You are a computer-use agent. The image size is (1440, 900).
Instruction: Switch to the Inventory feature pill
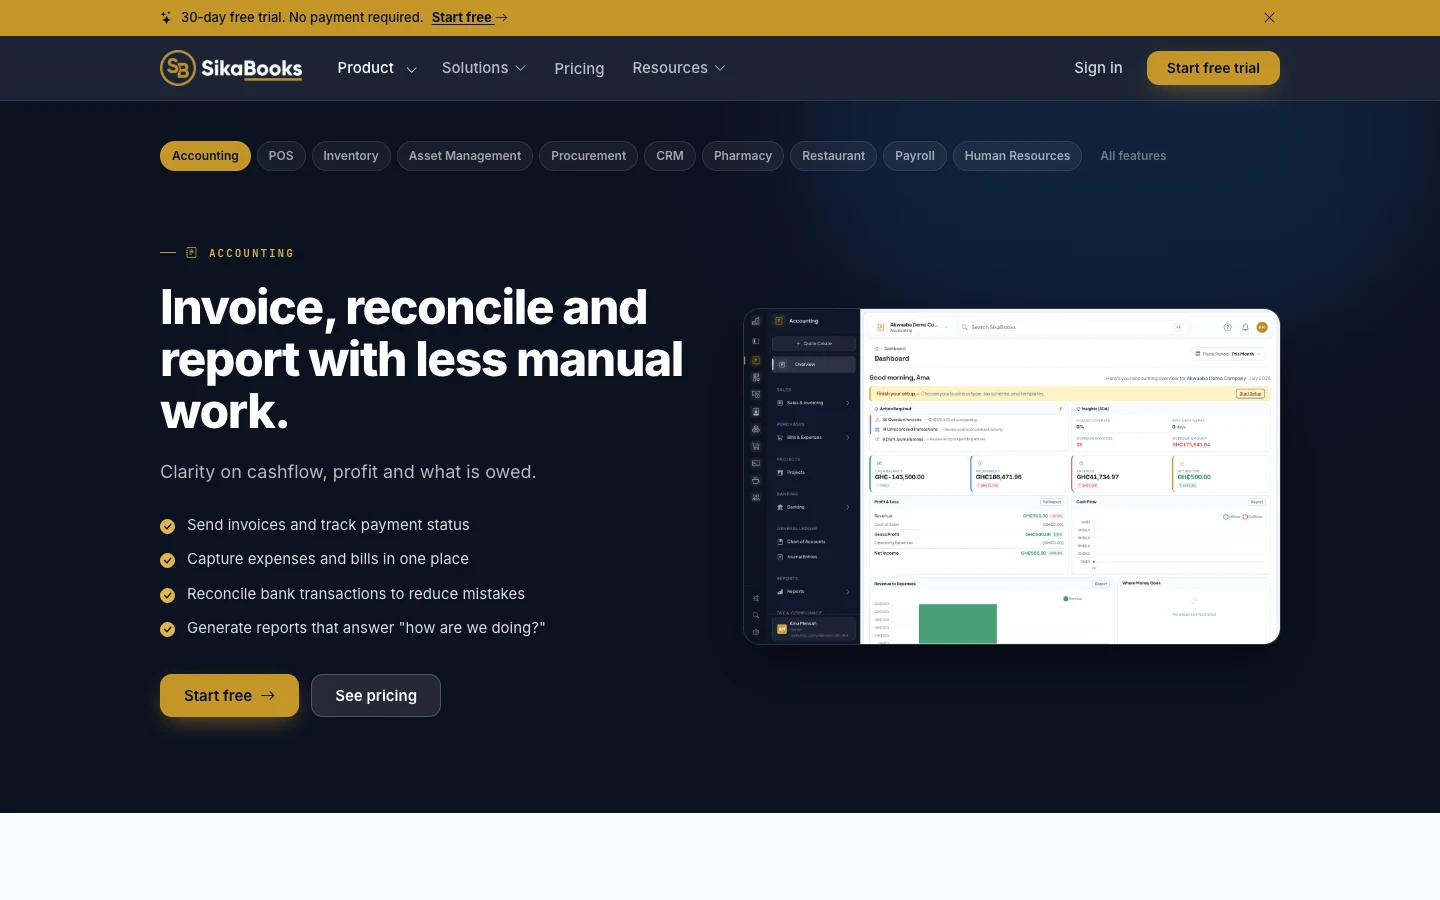351,156
